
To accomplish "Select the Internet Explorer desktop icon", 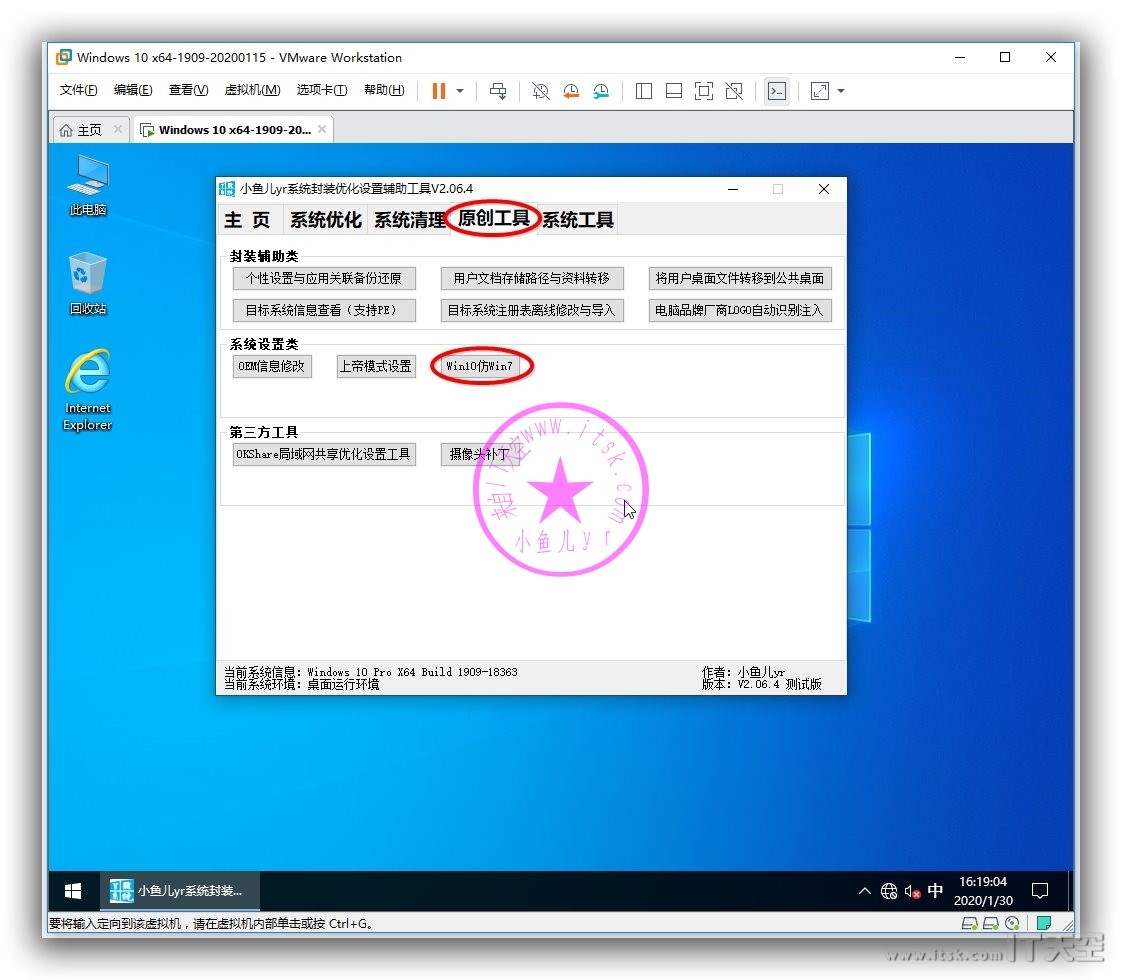I will click(x=87, y=391).
